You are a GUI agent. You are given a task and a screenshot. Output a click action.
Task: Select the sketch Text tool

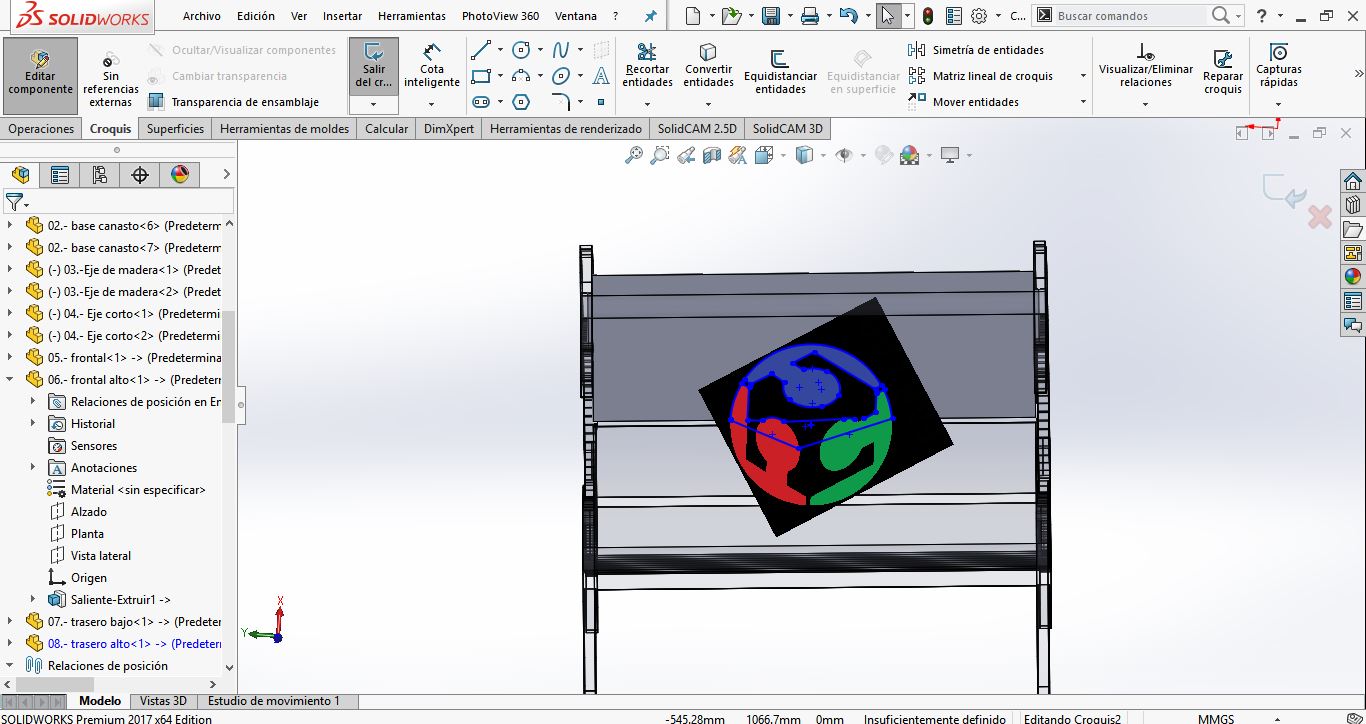coord(601,76)
